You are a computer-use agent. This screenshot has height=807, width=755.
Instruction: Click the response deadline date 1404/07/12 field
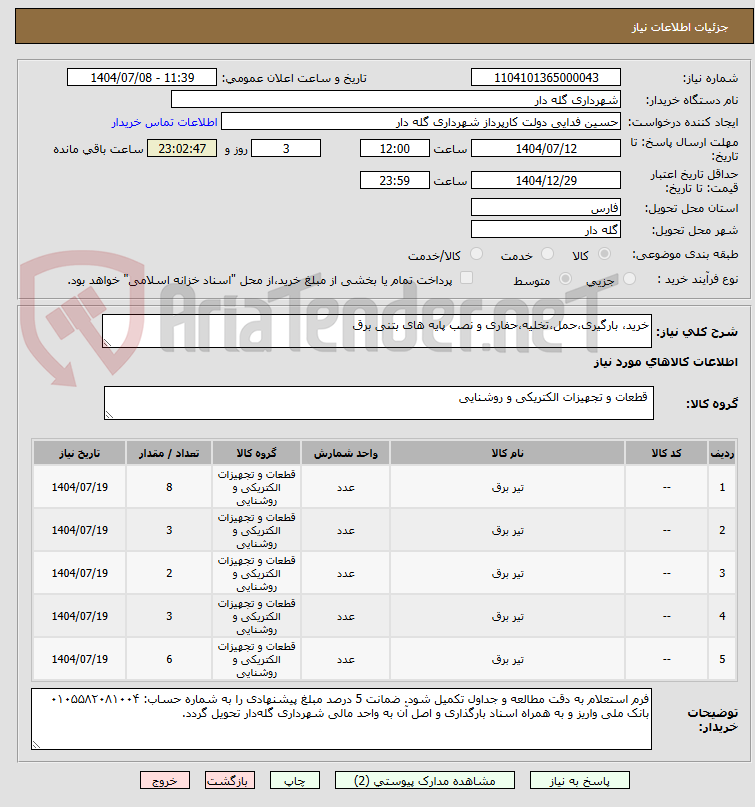tap(546, 149)
